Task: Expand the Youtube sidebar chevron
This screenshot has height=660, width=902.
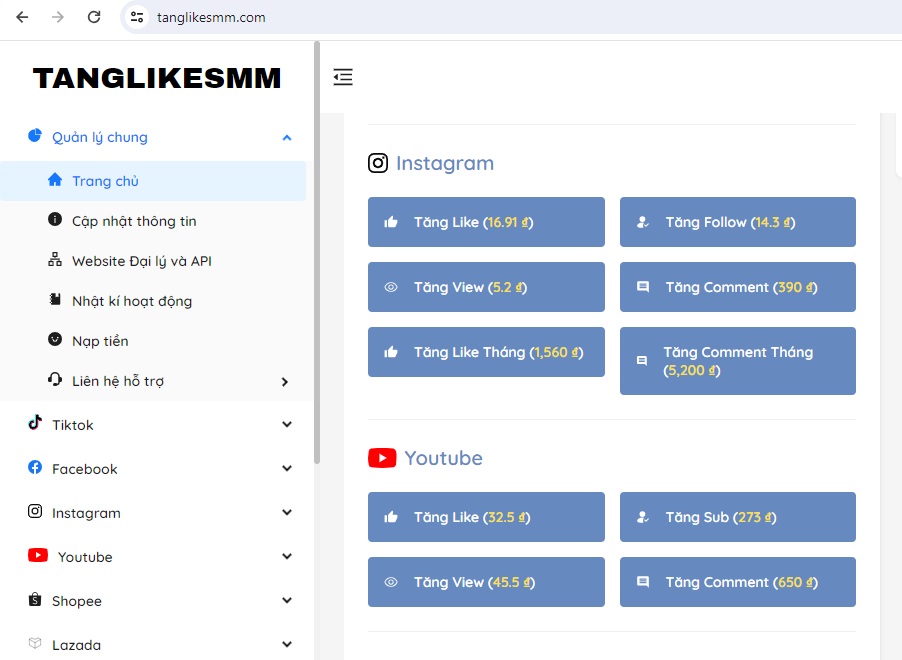Action: pos(286,556)
